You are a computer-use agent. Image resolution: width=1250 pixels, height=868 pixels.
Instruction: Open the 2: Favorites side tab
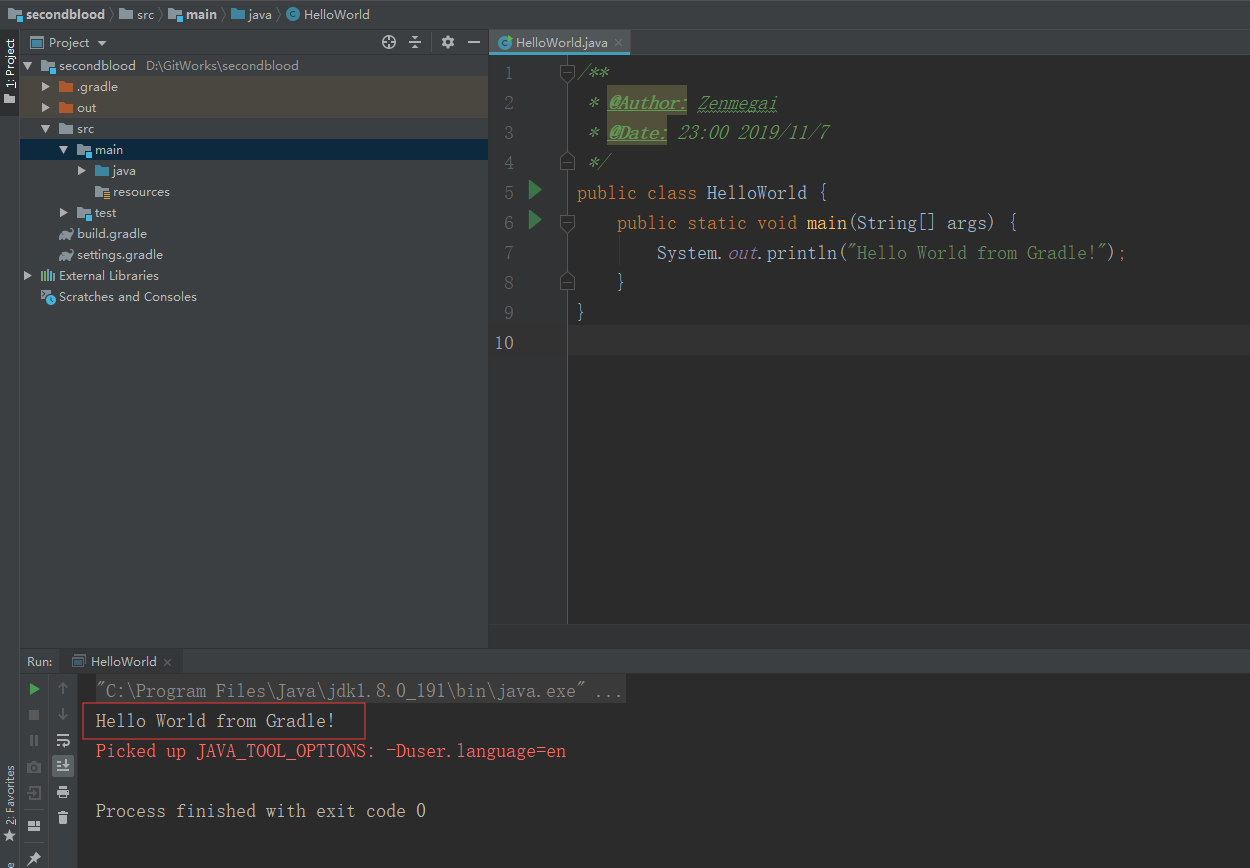pyautogui.click(x=10, y=802)
